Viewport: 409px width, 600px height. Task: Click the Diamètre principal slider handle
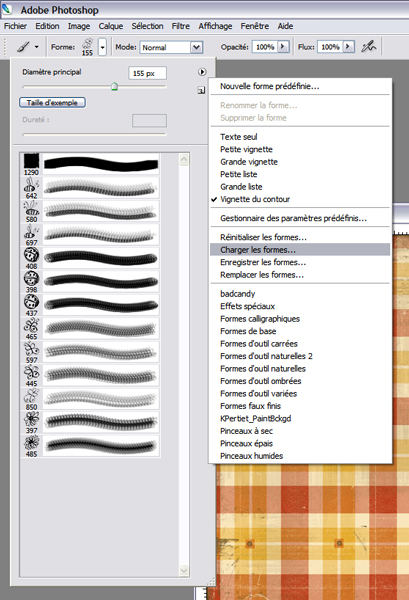coord(114,86)
